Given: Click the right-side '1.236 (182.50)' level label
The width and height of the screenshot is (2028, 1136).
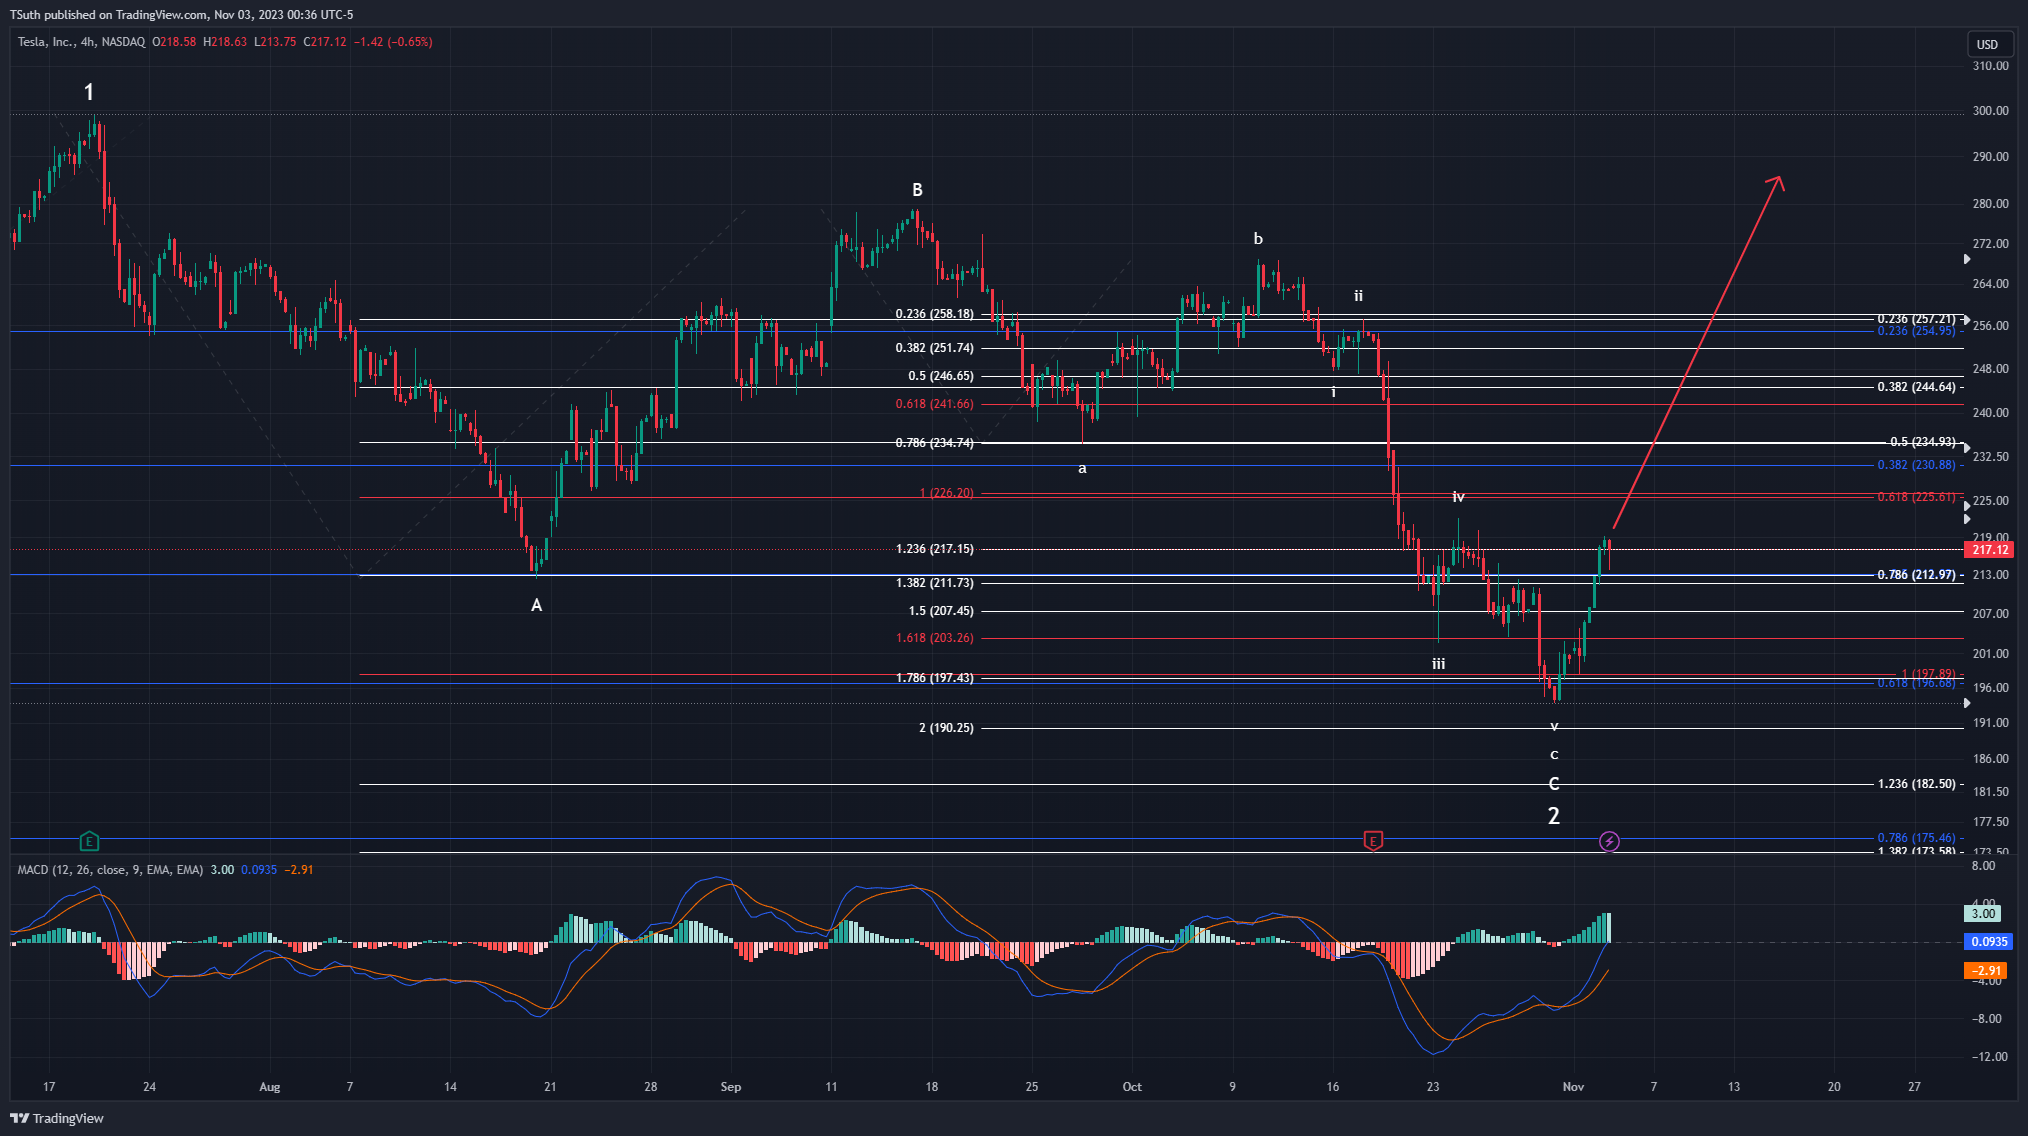Looking at the screenshot, I should [1916, 784].
